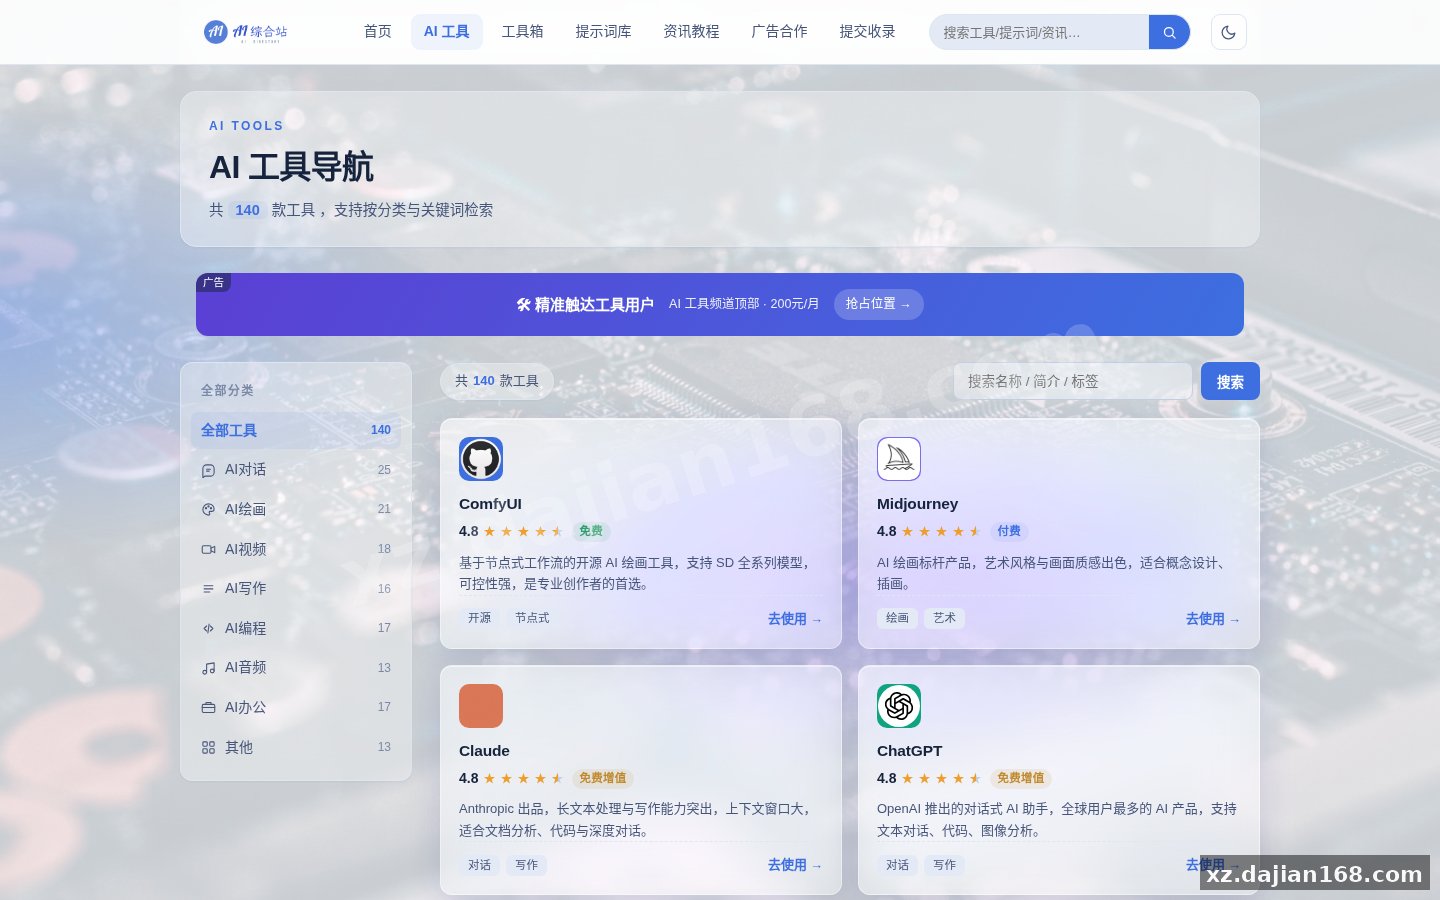Click the AI编程 code icon
This screenshot has height=900, width=1440.
(x=208, y=628)
